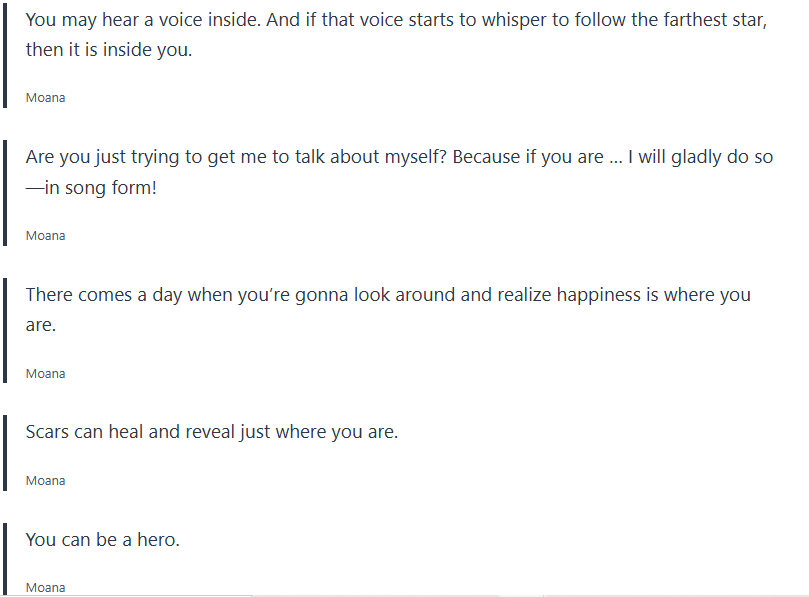Click the 'Are you just trying' quote text
This screenshot has height=597, width=809.
[300, 157]
